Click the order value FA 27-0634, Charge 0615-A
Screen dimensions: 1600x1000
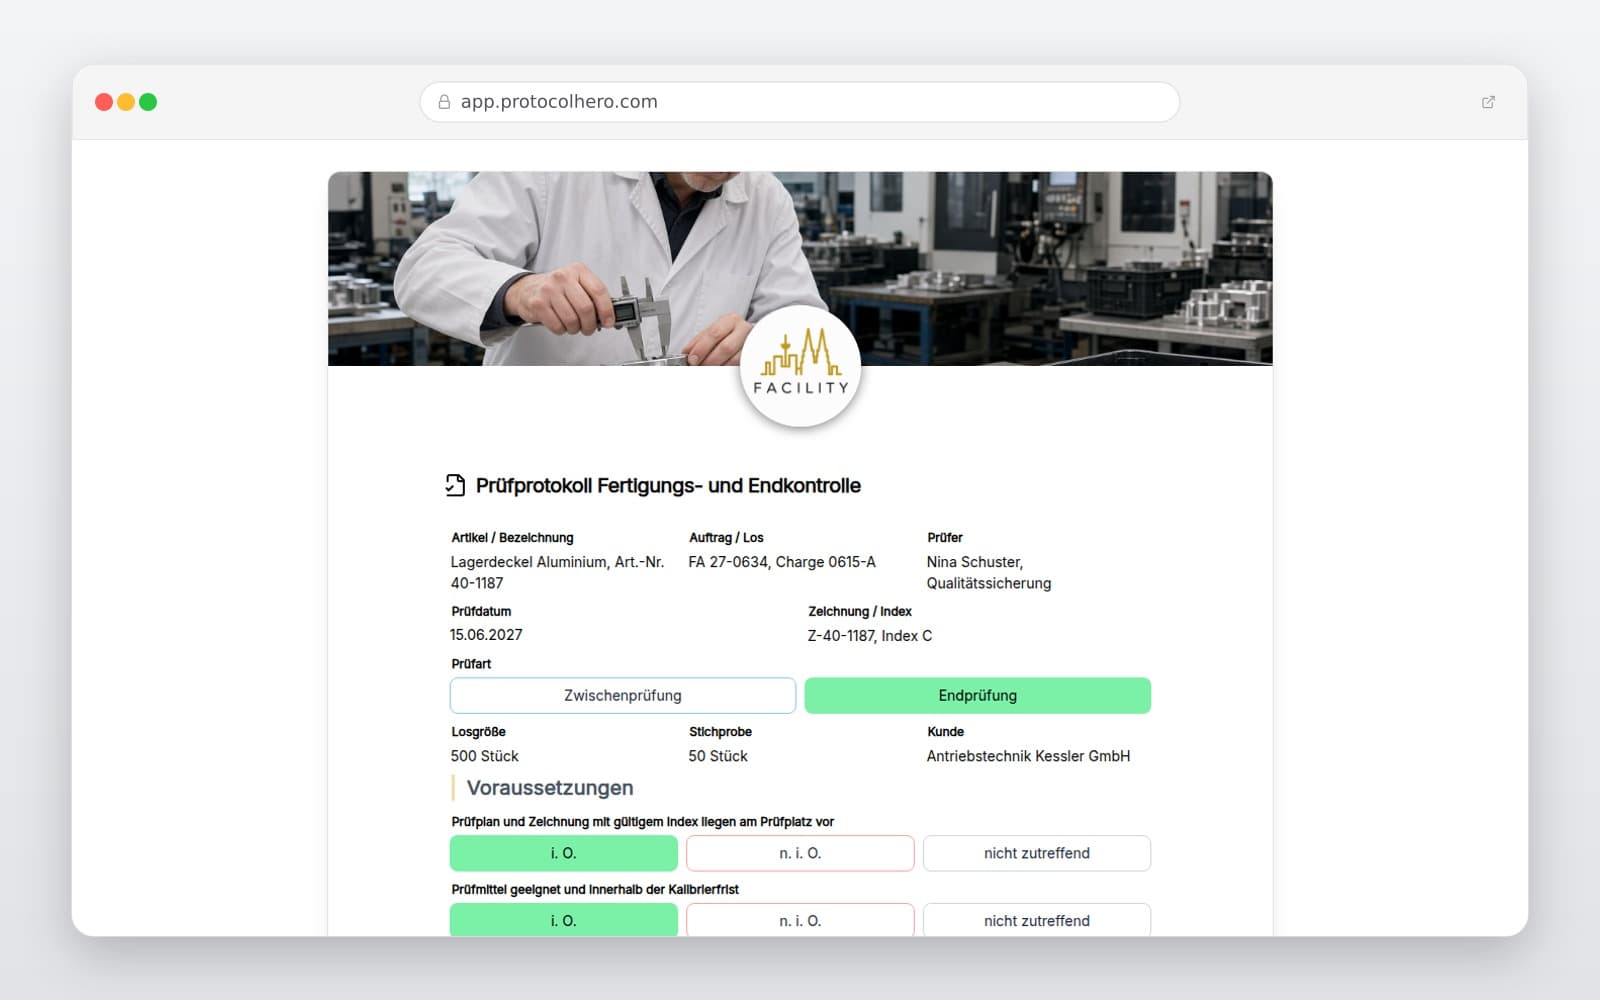[x=782, y=562]
